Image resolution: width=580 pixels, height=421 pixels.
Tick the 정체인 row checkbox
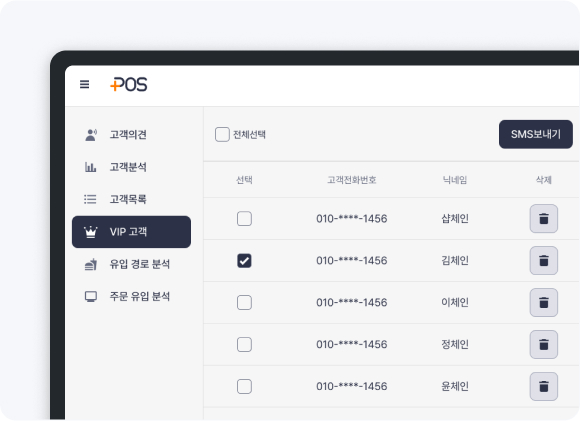pos(244,344)
